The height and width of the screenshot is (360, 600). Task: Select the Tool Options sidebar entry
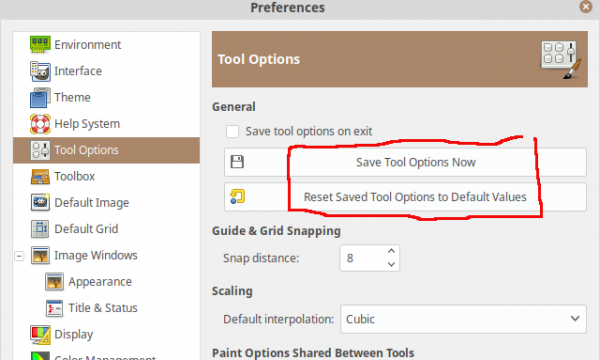pyautogui.click(x=106, y=150)
